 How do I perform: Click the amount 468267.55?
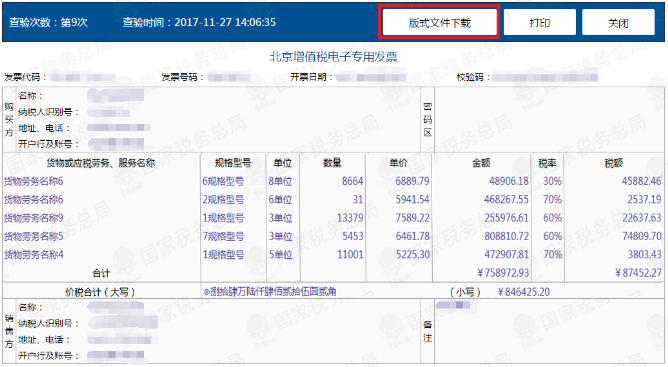(x=506, y=200)
